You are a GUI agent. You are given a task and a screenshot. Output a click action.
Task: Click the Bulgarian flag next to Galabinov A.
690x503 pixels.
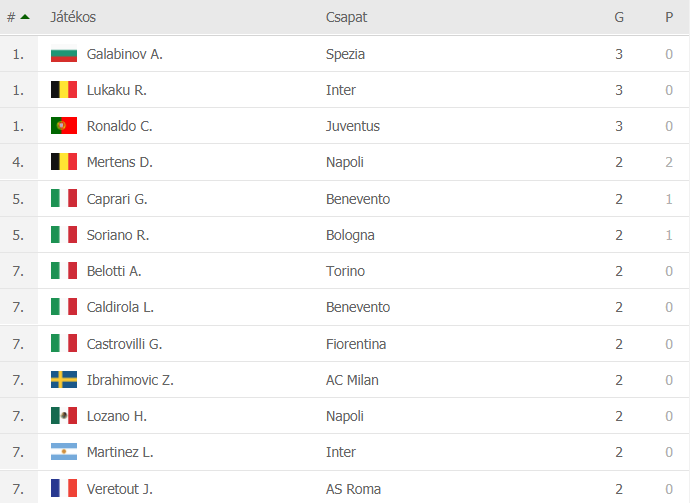tap(64, 54)
